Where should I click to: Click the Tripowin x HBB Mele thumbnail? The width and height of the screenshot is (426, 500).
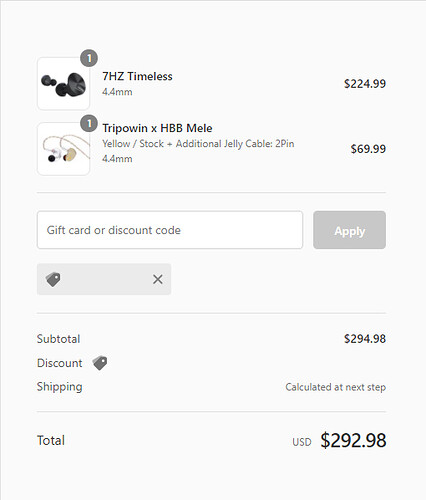pyautogui.click(x=63, y=149)
